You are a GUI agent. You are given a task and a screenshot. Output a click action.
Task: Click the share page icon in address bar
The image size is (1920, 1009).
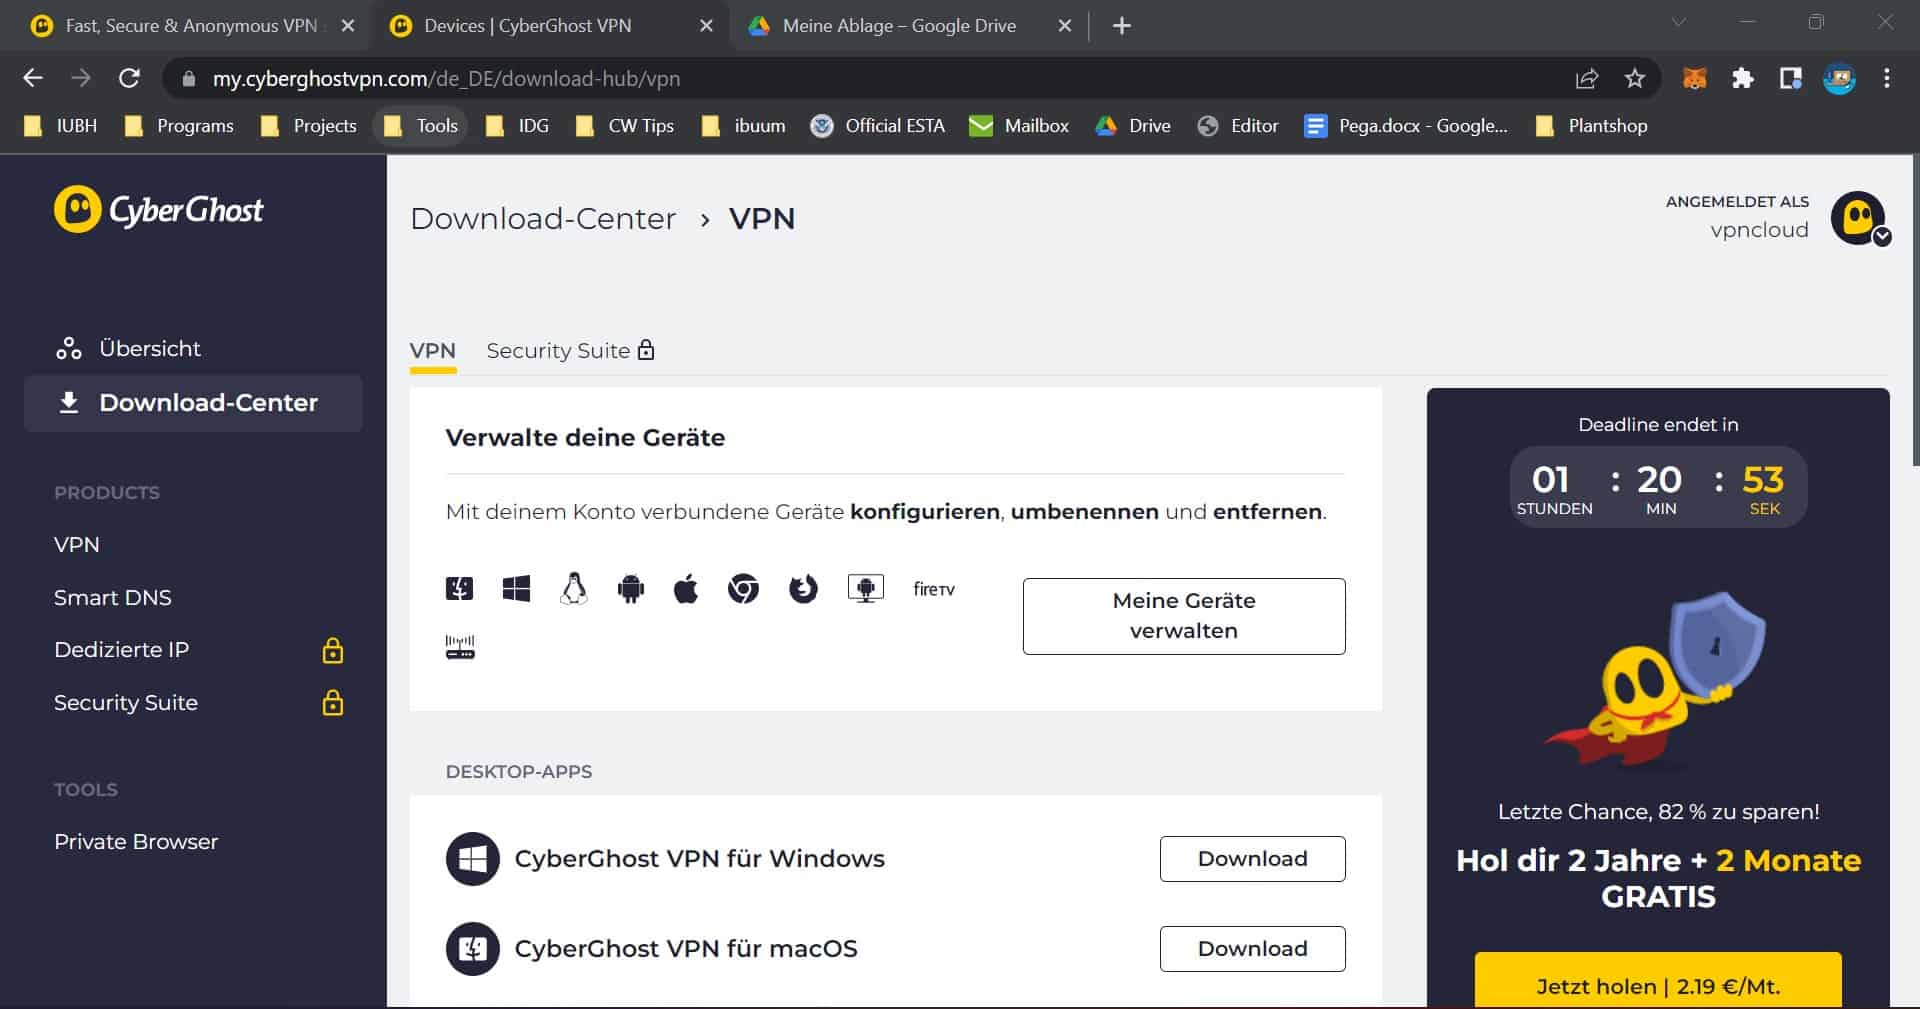pos(1587,78)
